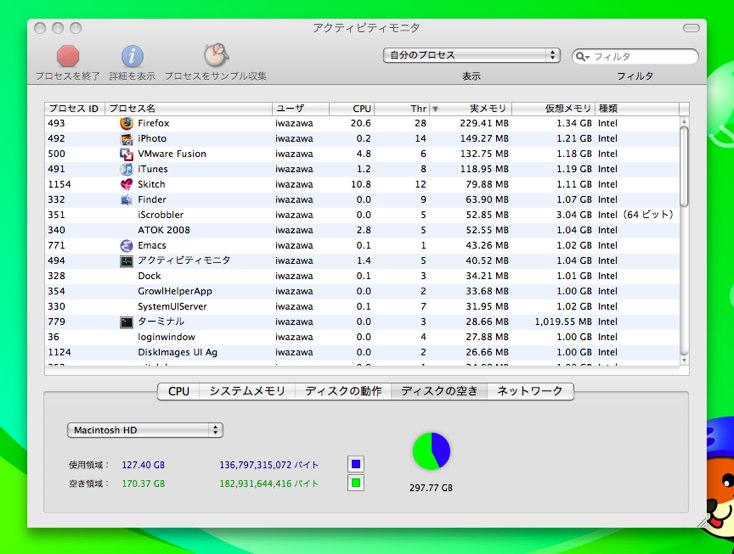Sort by 仮想メモリ column header
This screenshot has width=734, height=554.
(x=553, y=109)
